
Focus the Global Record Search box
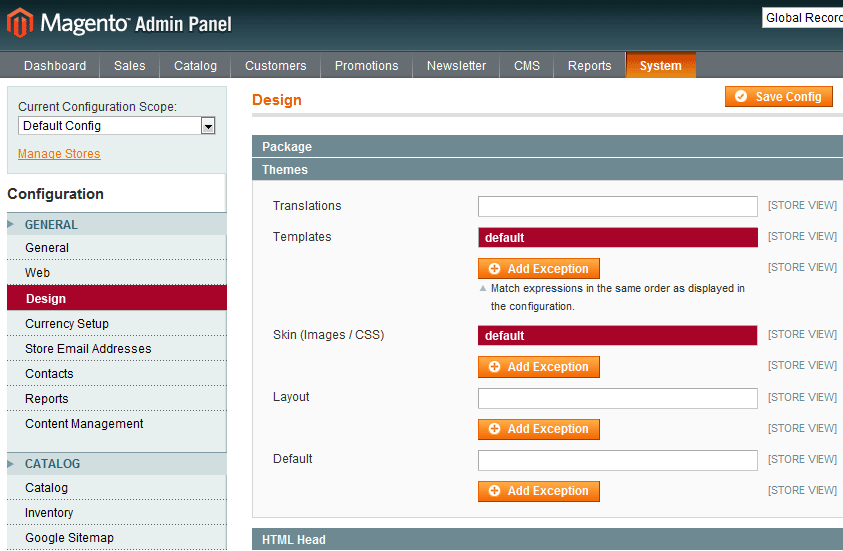tap(802, 18)
